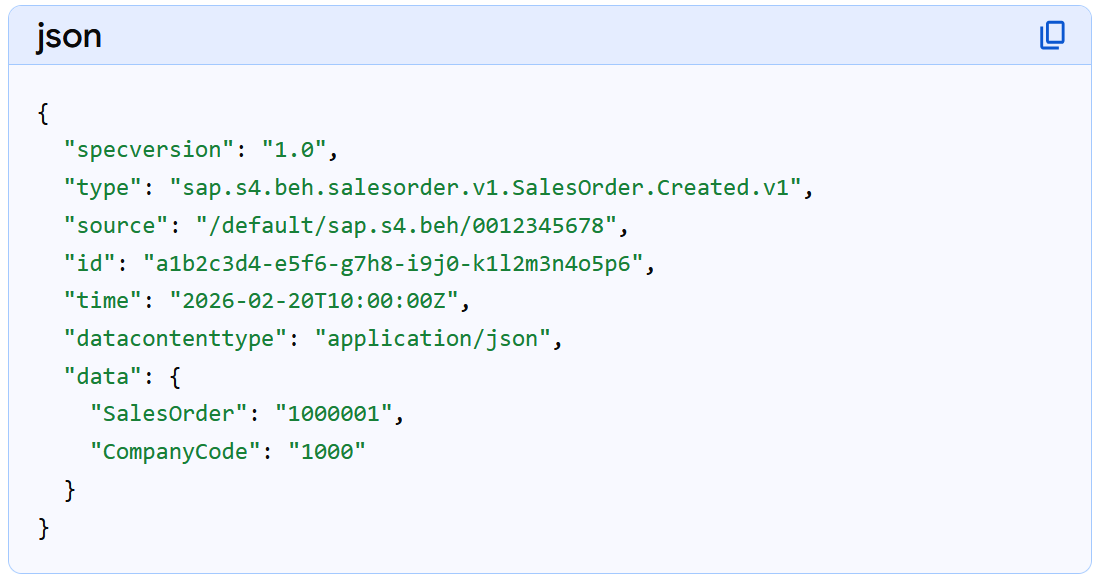Click the "source" key name
The height and width of the screenshot is (578, 1099).
pyautogui.click(x=110, y=226)
